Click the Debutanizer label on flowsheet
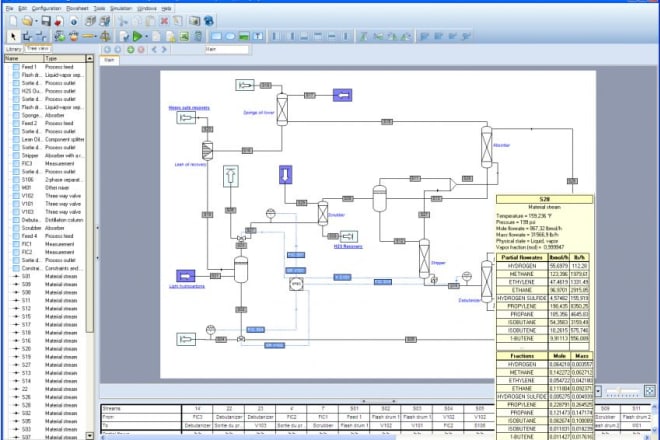 [469, 300]
